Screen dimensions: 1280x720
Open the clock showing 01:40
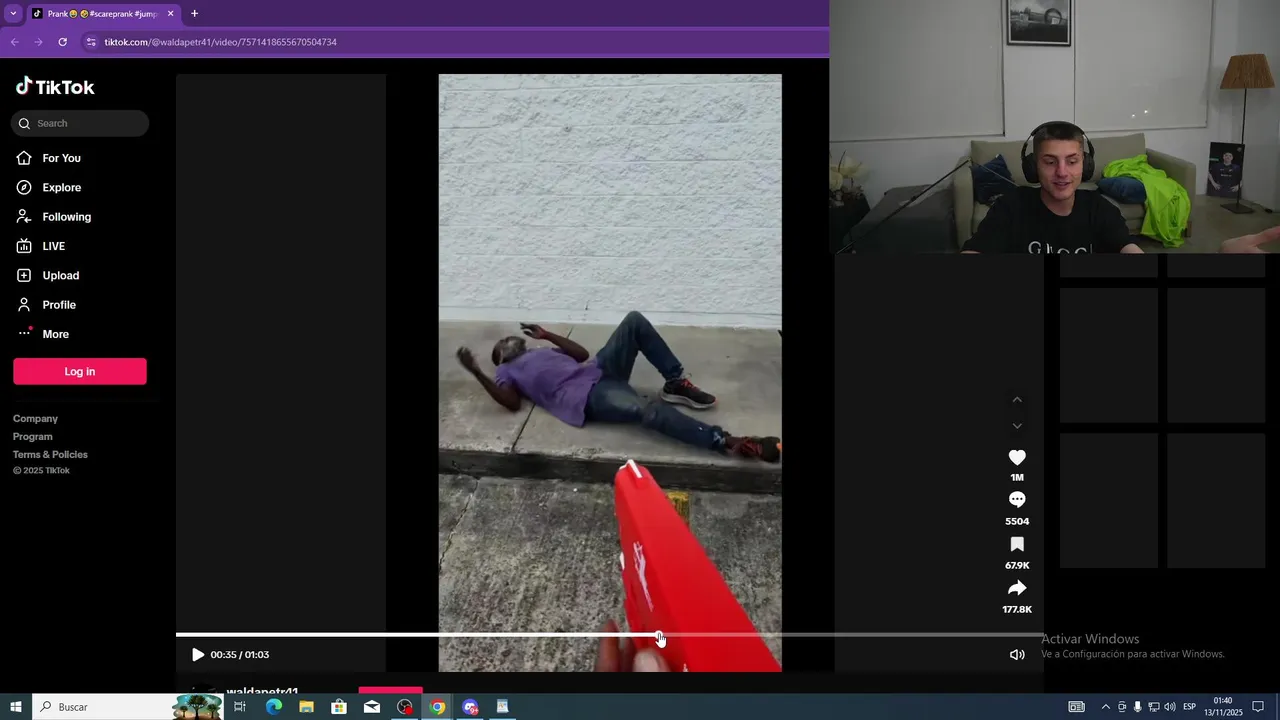coord(1222,707)
